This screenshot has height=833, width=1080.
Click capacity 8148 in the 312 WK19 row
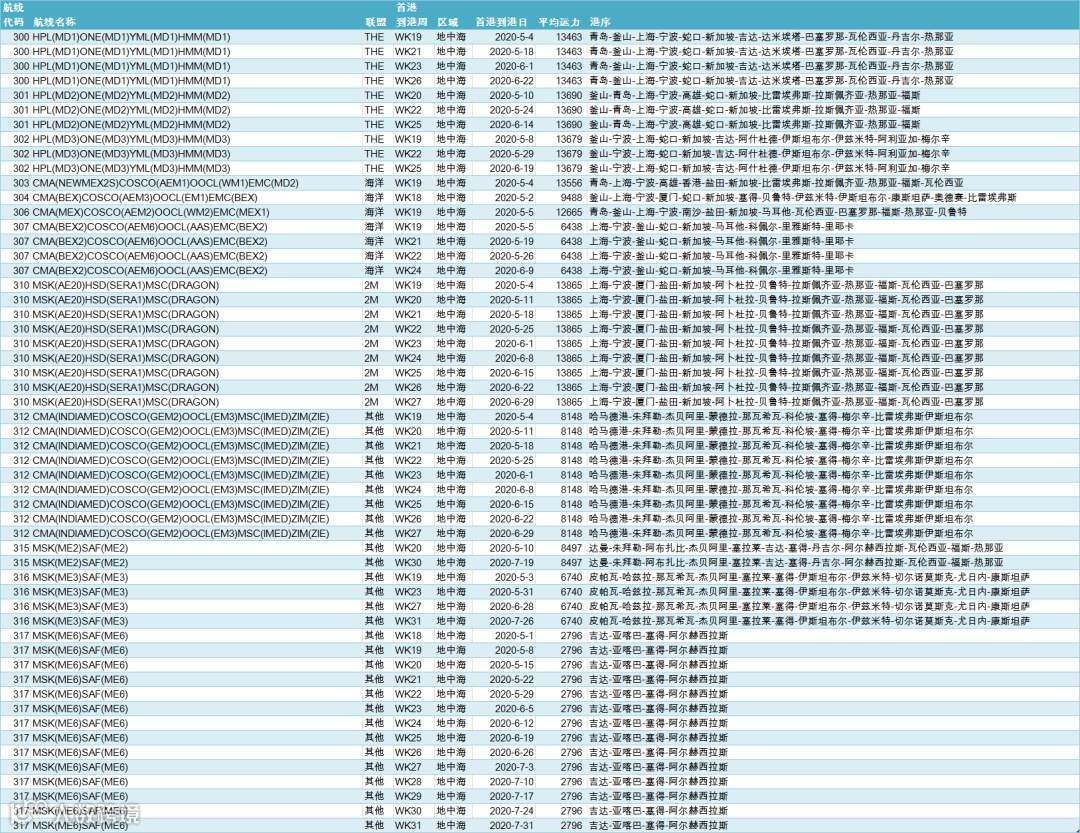click(571, 417)
